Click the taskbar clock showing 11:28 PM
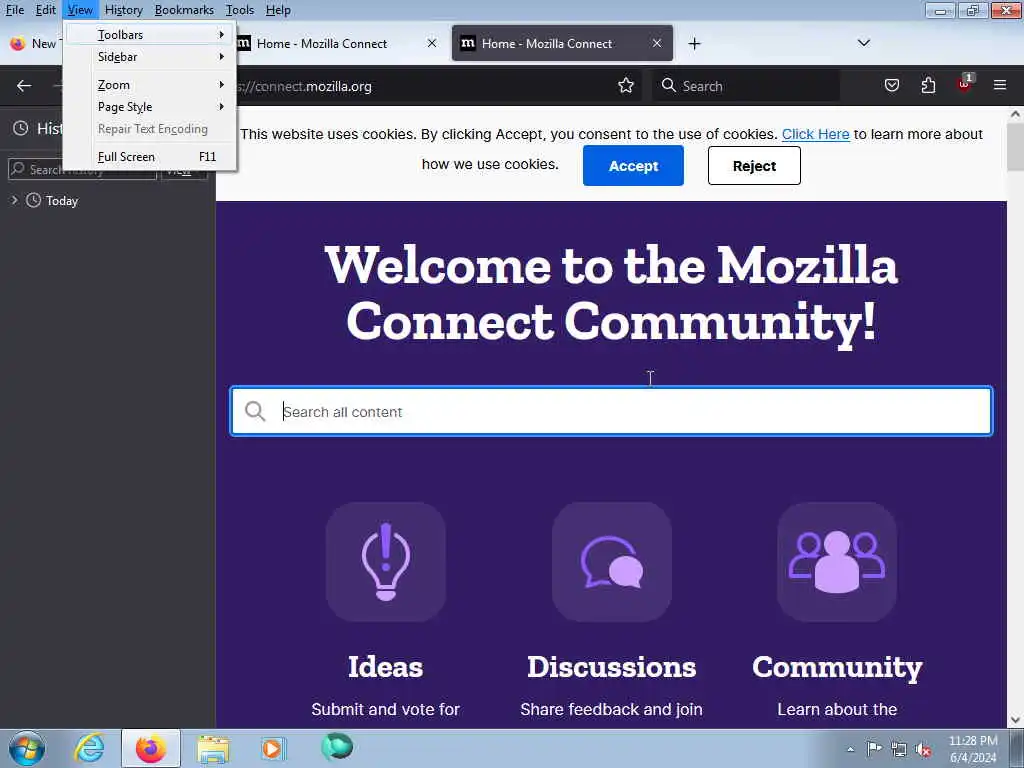 click(973, 749)
